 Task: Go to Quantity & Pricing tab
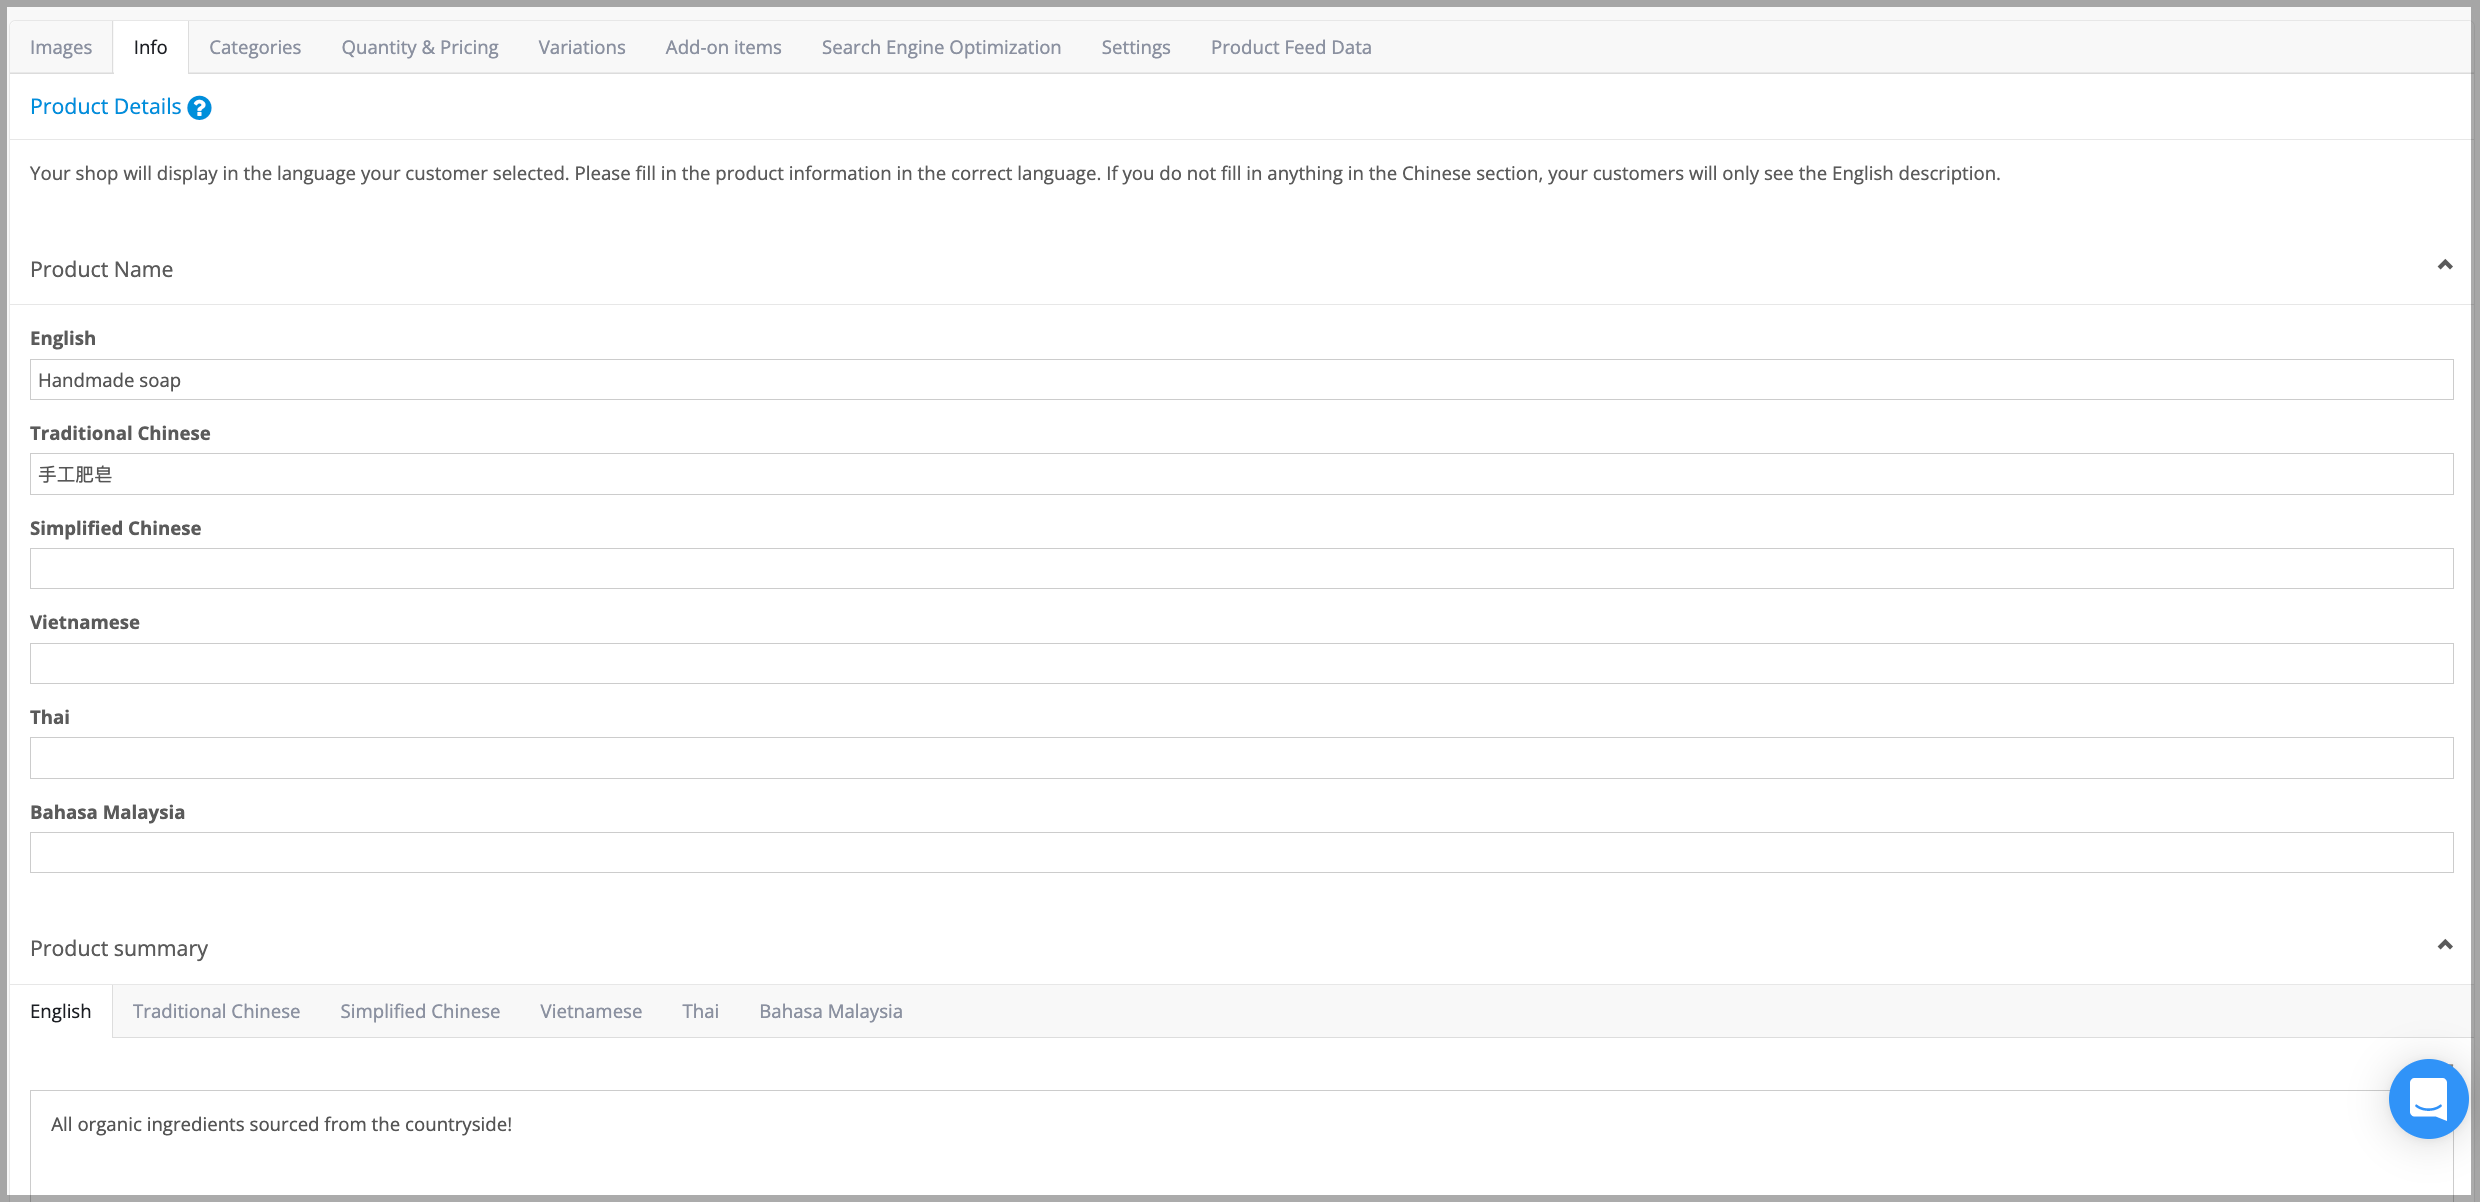coord(420,47)
